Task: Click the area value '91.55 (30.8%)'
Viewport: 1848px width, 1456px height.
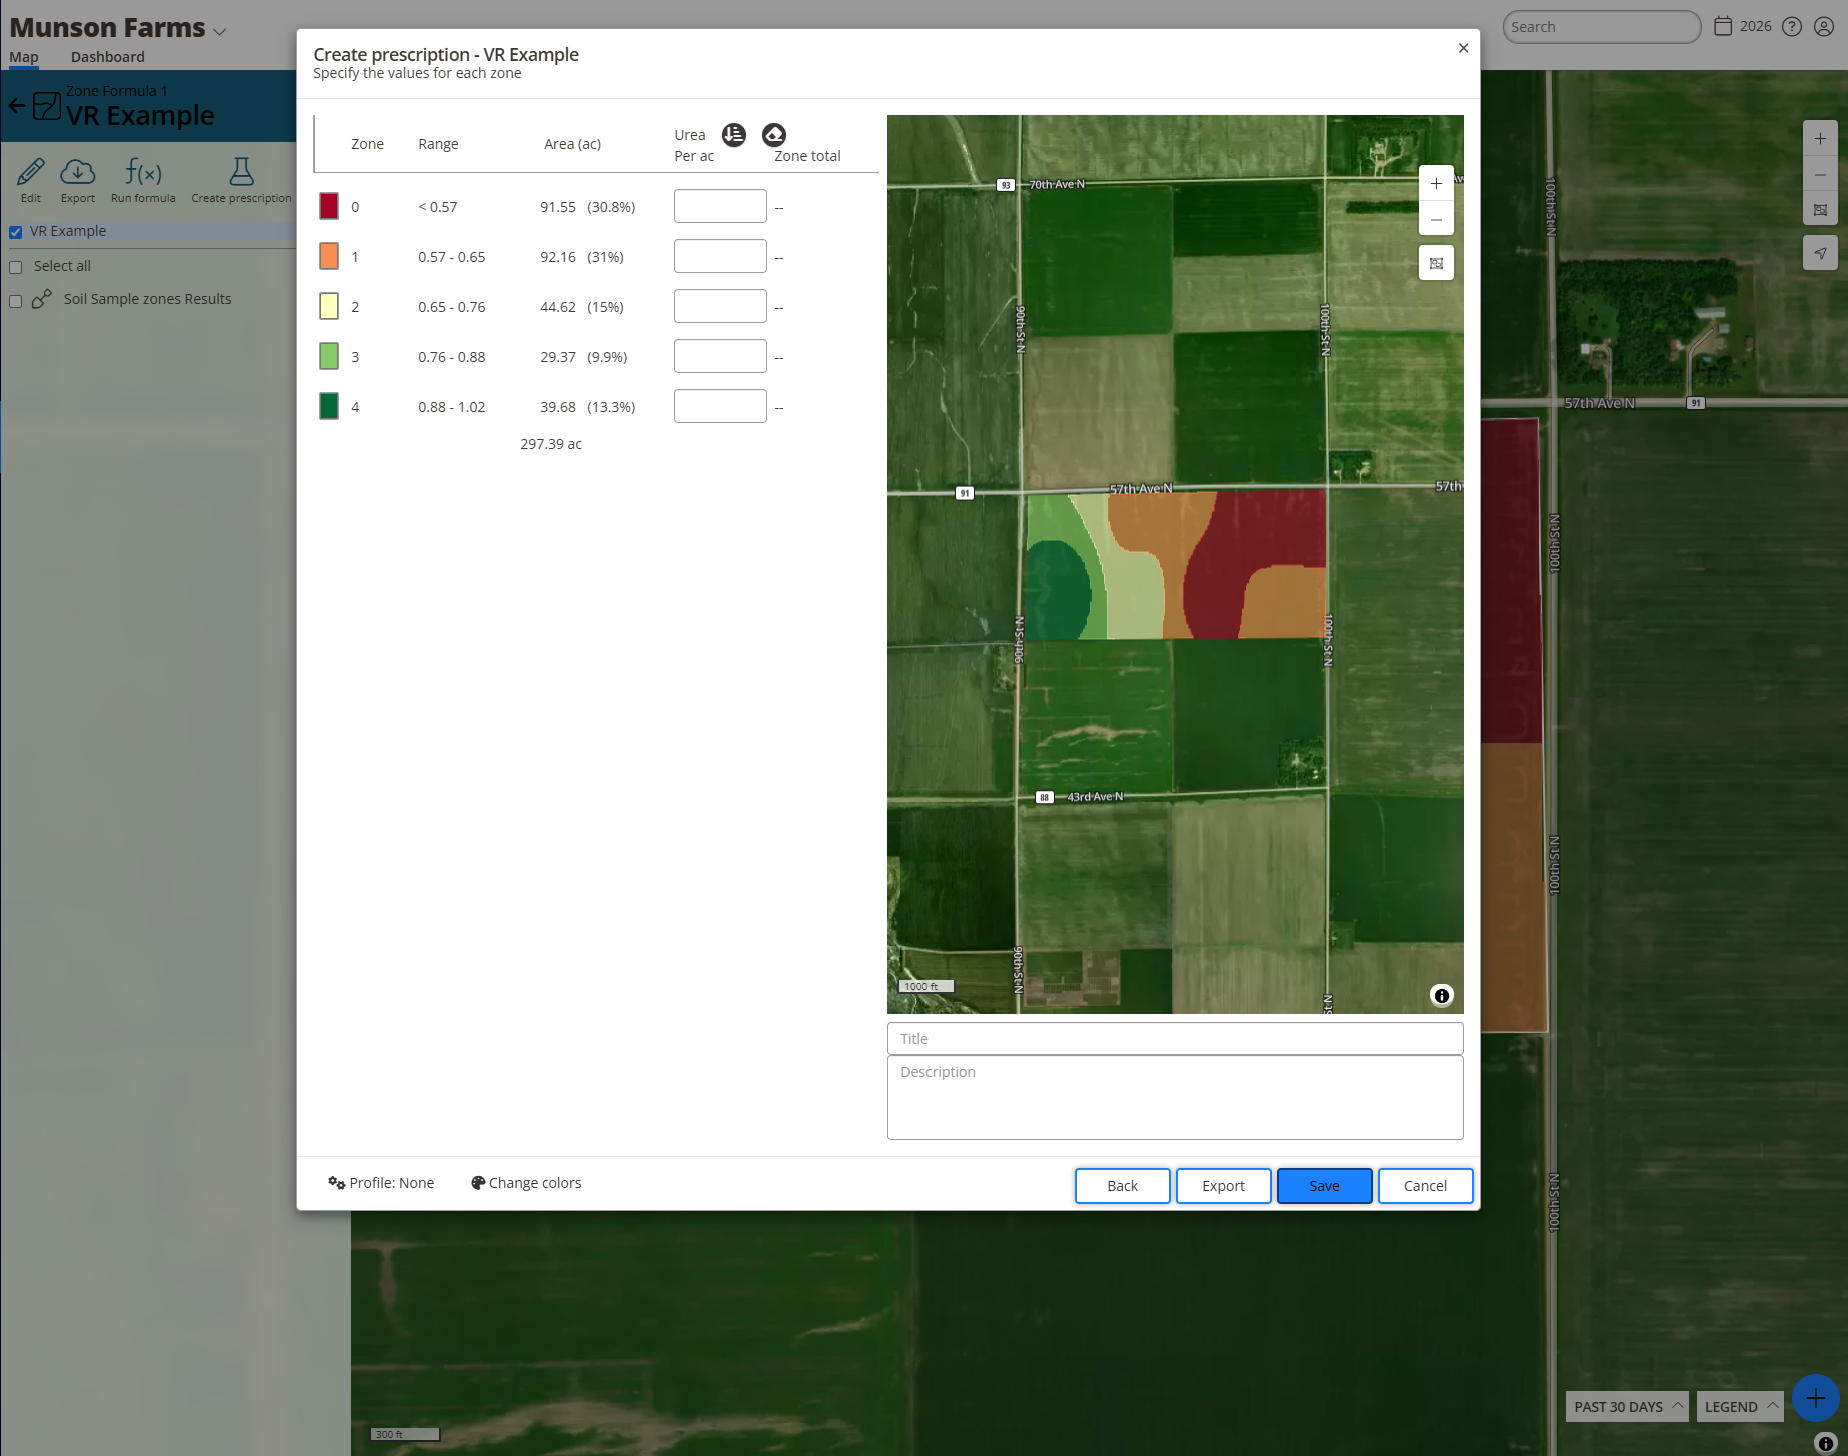Action: click(588, 207)
